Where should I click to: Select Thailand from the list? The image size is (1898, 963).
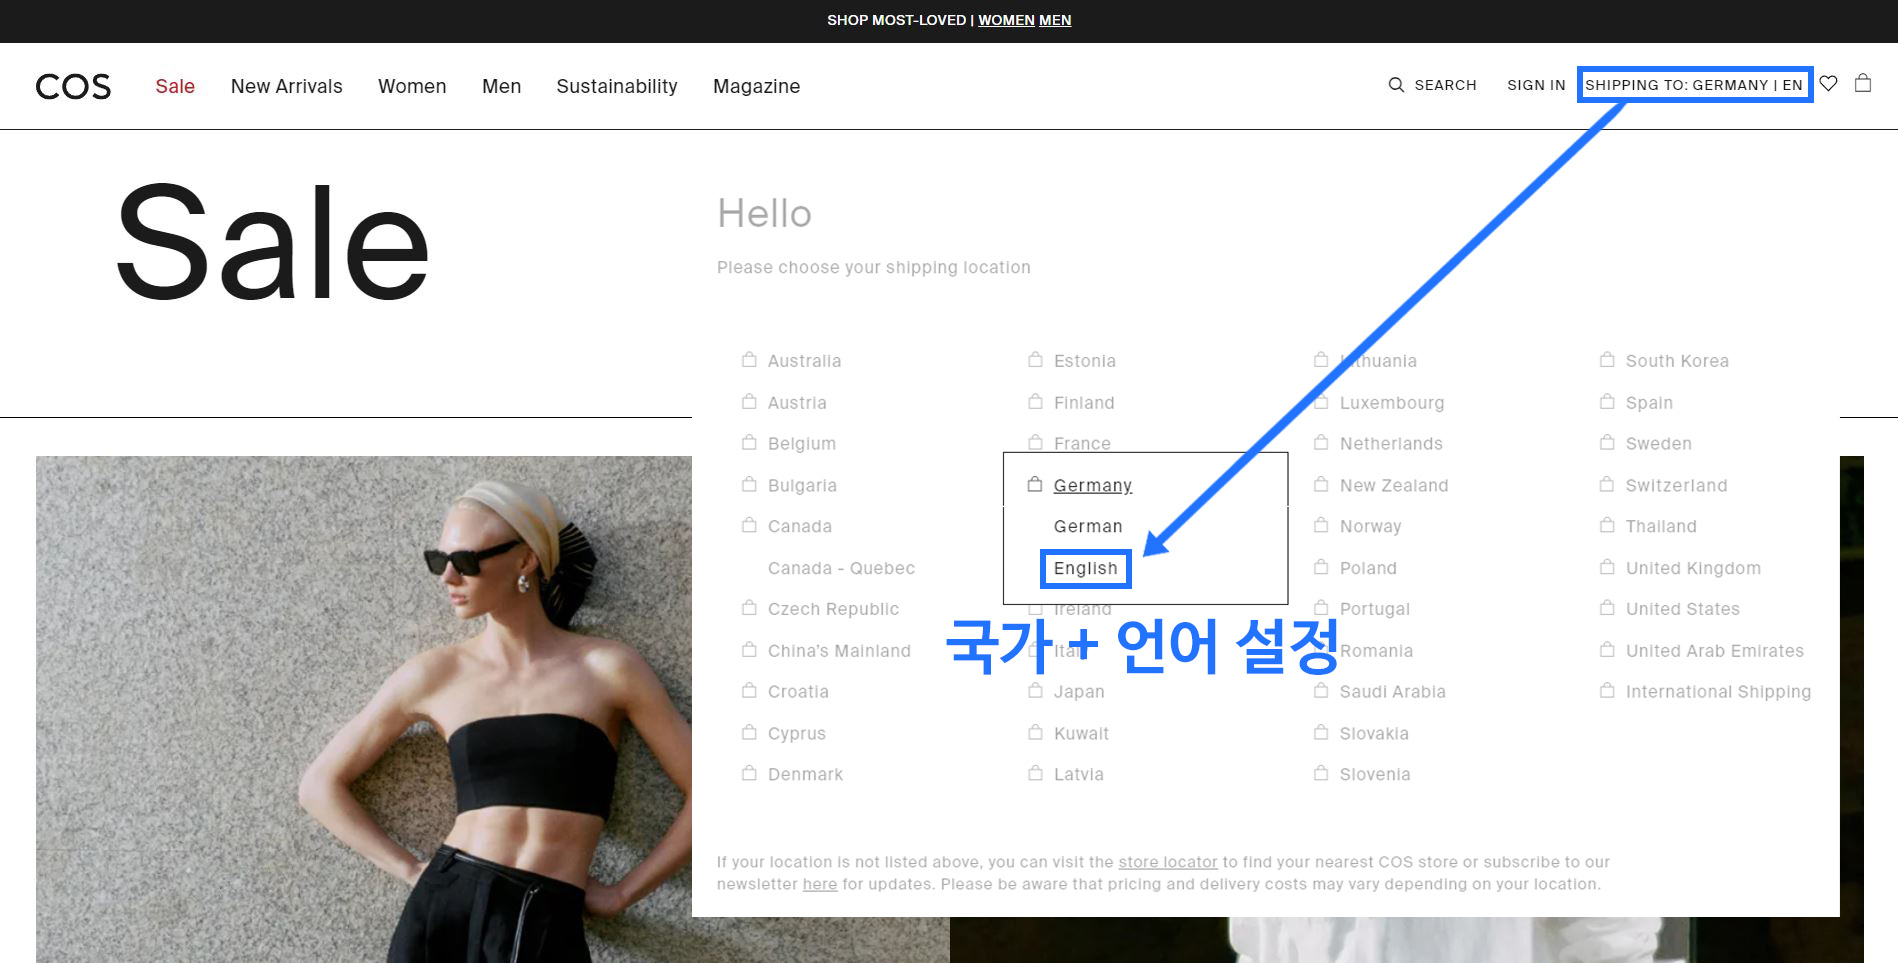pyautogui.click(x=1661, y=527)
